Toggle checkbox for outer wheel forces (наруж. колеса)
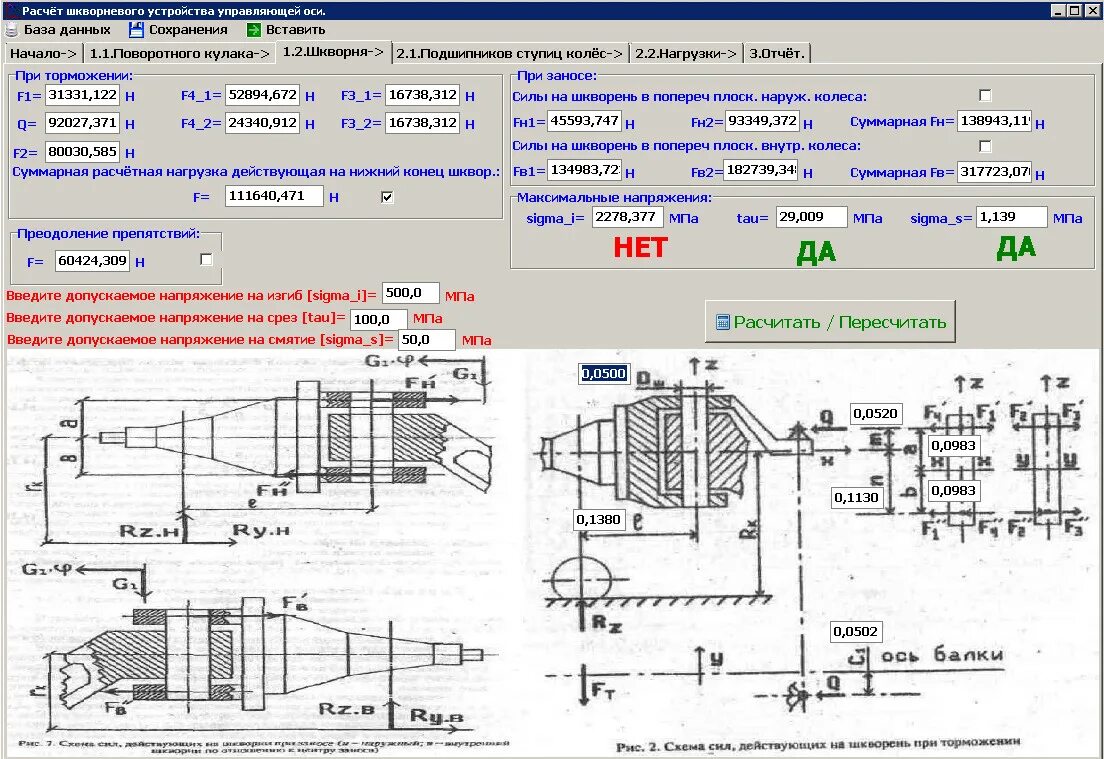The height and width of the screenshot is (759, 1104). click(985, 95)
